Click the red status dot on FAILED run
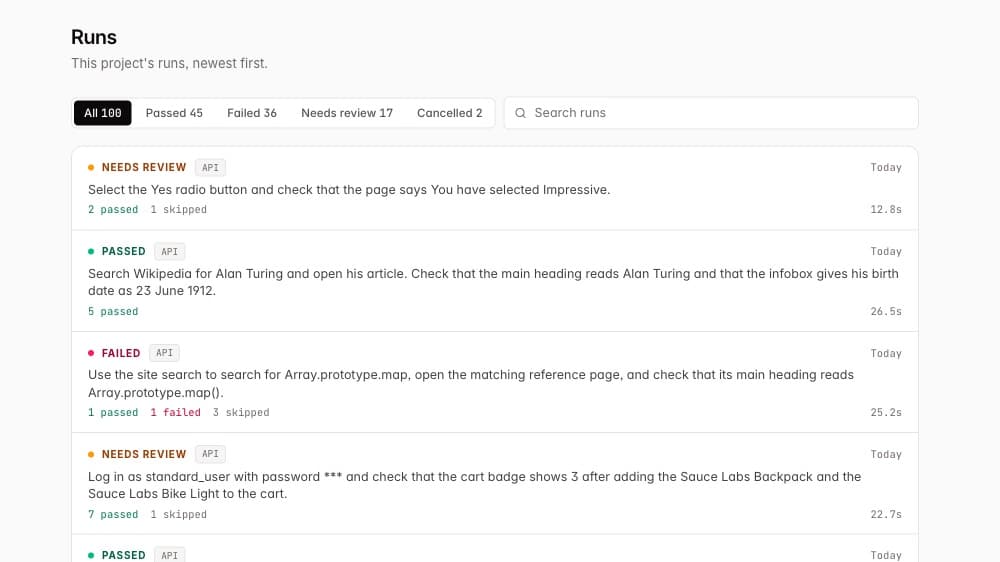 [91, 353]
